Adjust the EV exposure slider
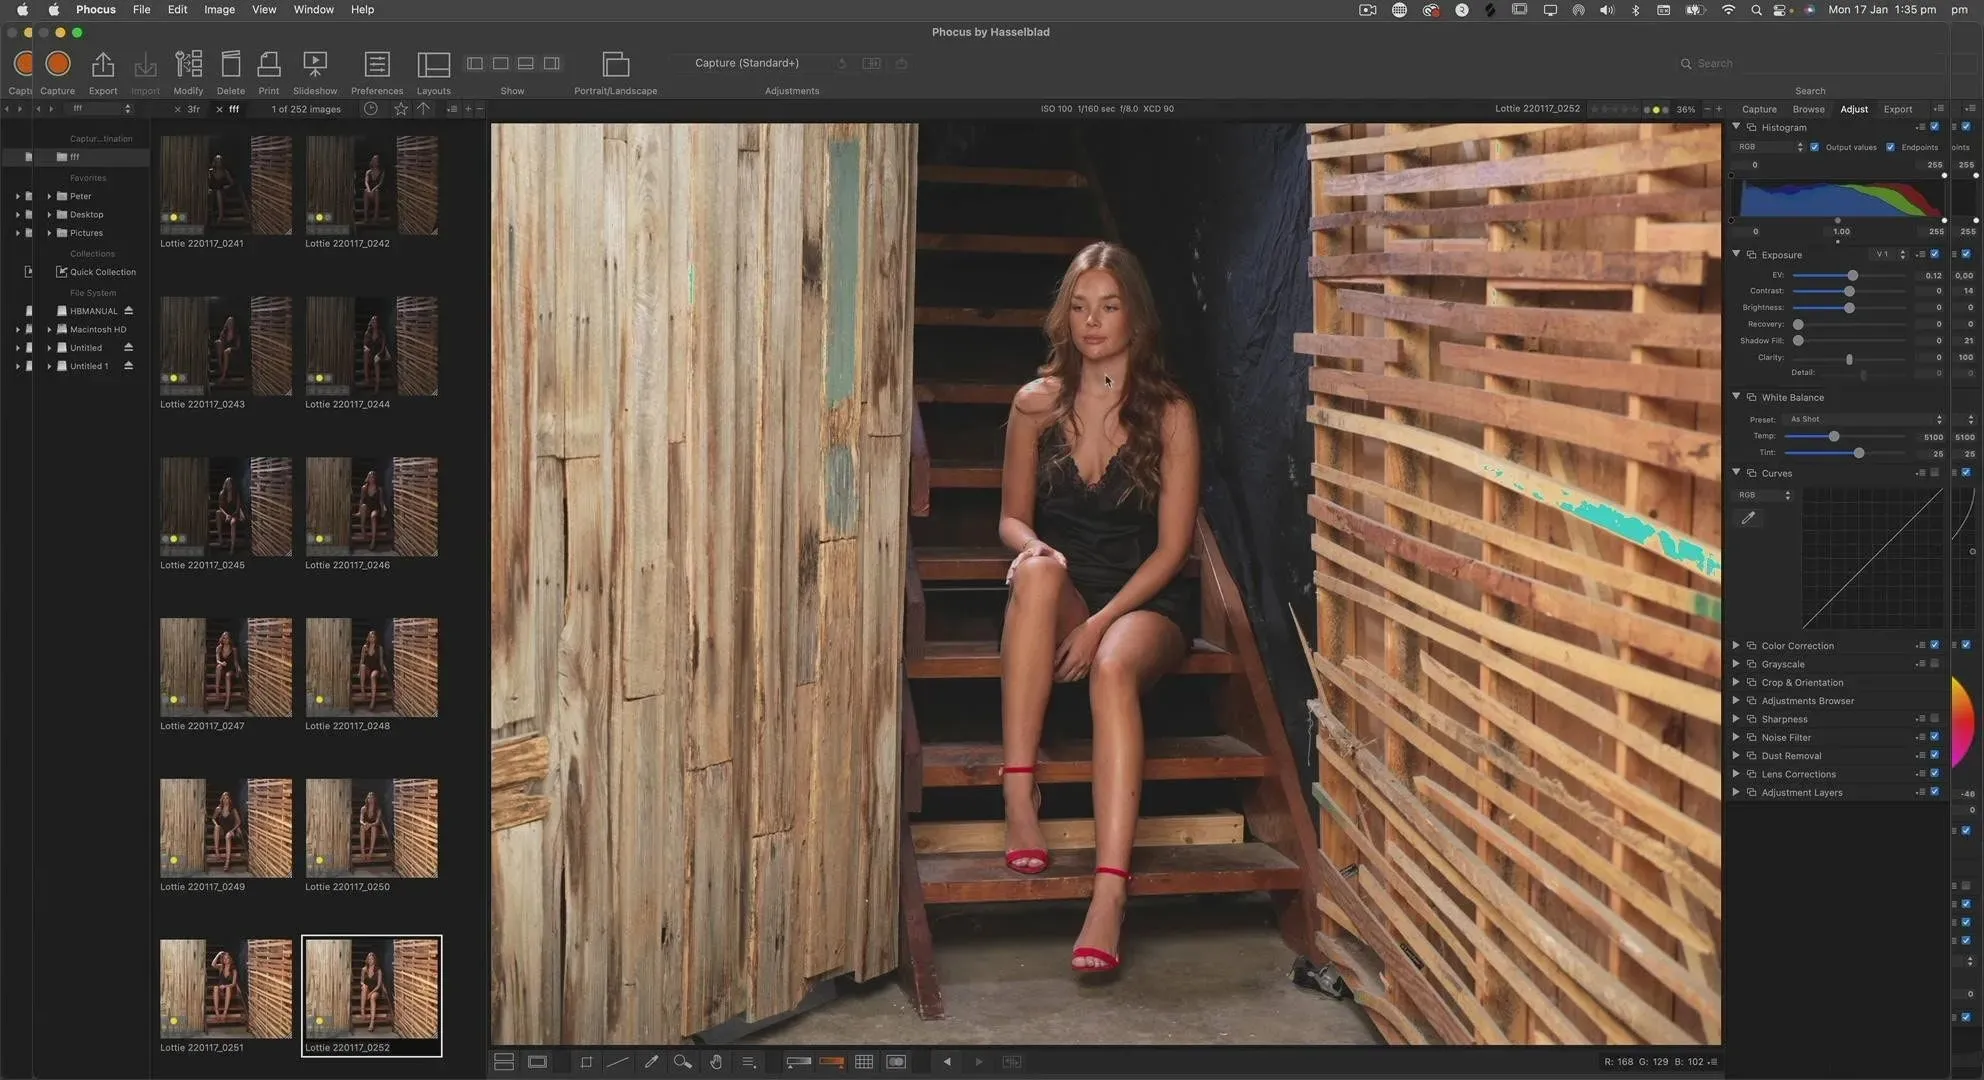The height and width of the screenshot is (1080, 1984). coord(1852,275)
